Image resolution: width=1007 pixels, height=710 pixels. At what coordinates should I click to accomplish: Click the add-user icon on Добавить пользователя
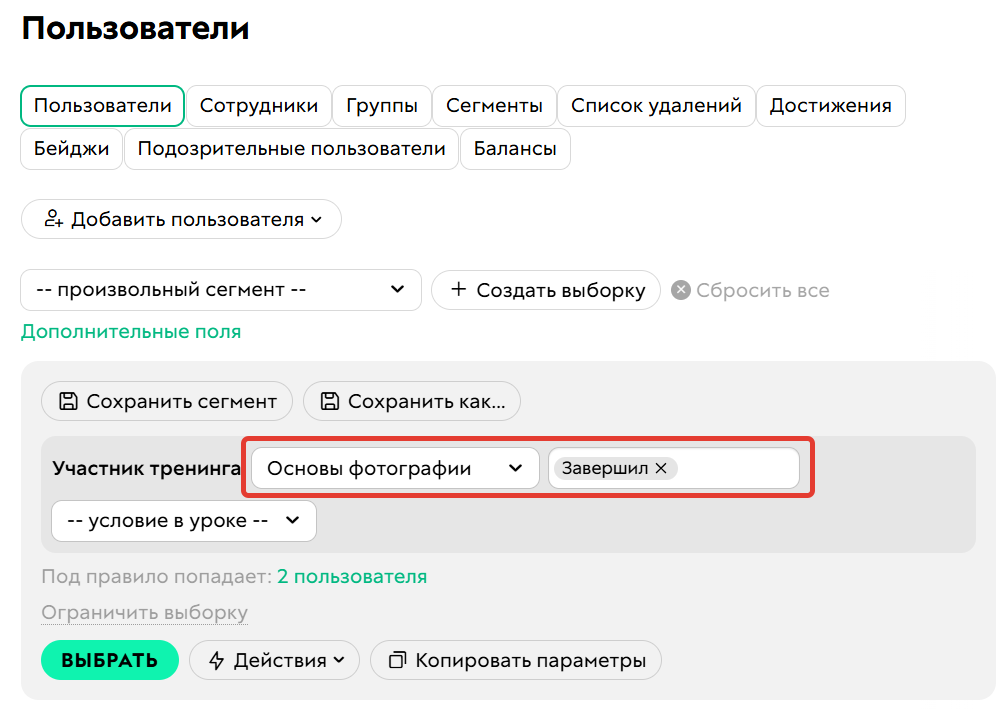[x=55, y=219]
